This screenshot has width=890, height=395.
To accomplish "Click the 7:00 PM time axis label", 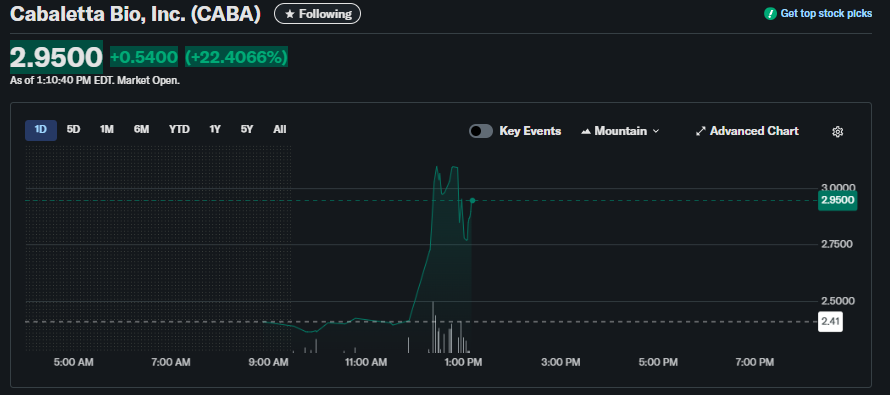I will coord(755,362).
